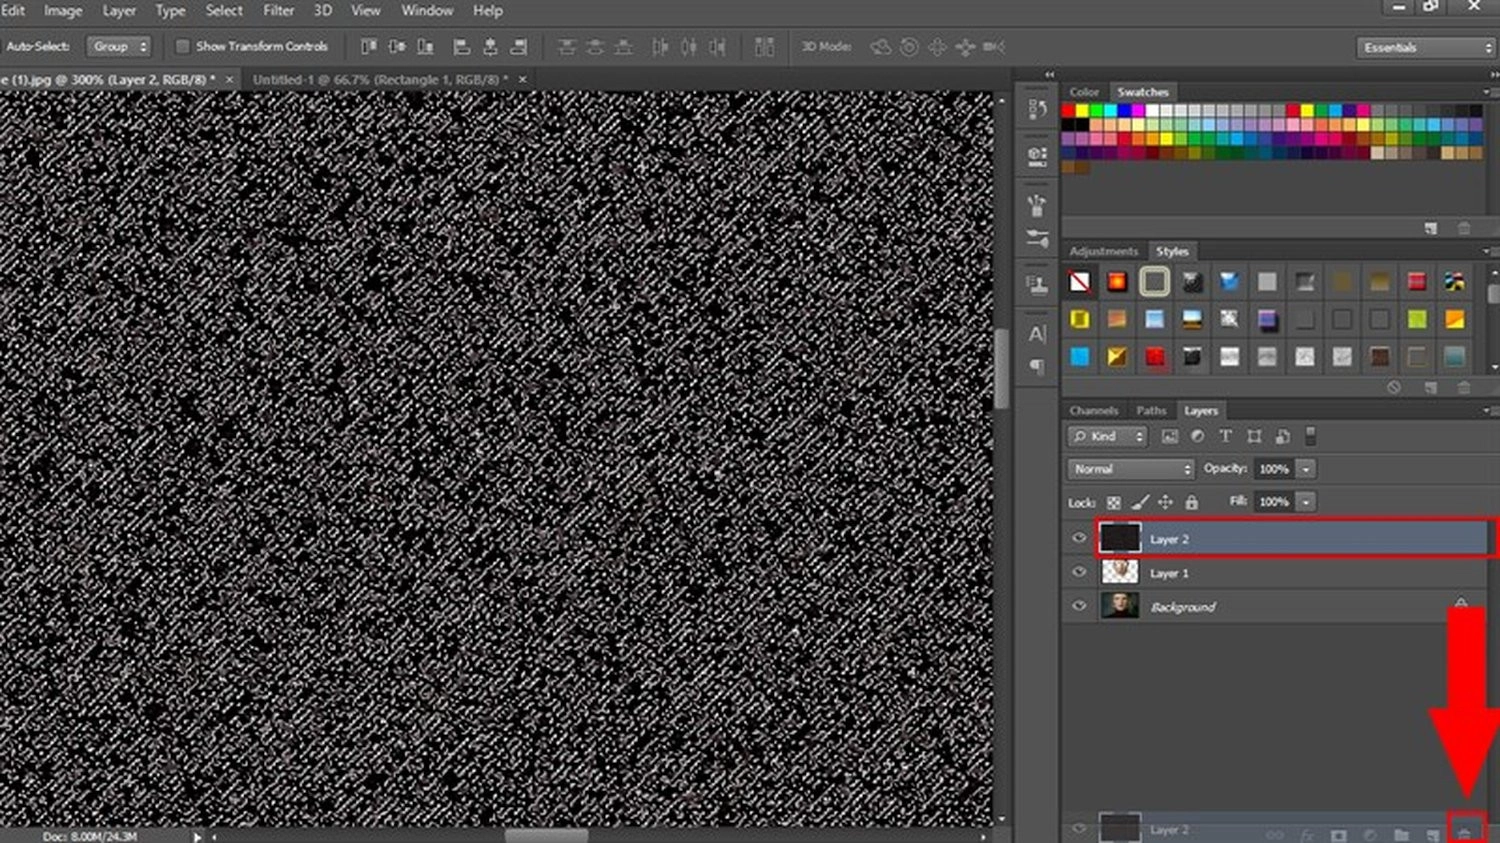The height and width of the screenshot is (843, 1500).
Task: Open the Character panel A icon in dock
Action: pyautogui.click(x=1037, y=333)
